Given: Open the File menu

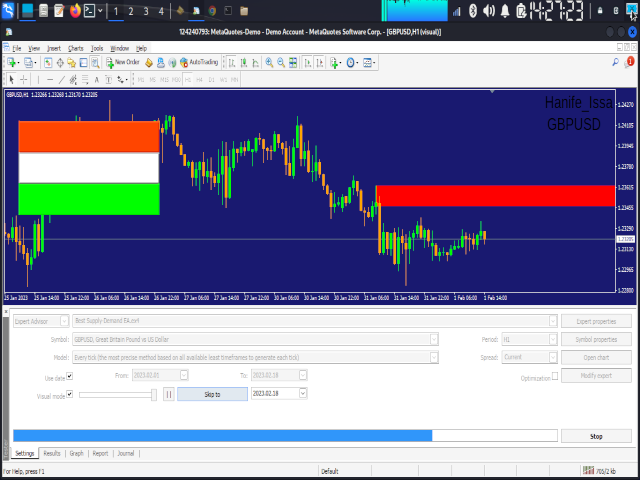Looking at the screenshot, I should click(16, 48).
